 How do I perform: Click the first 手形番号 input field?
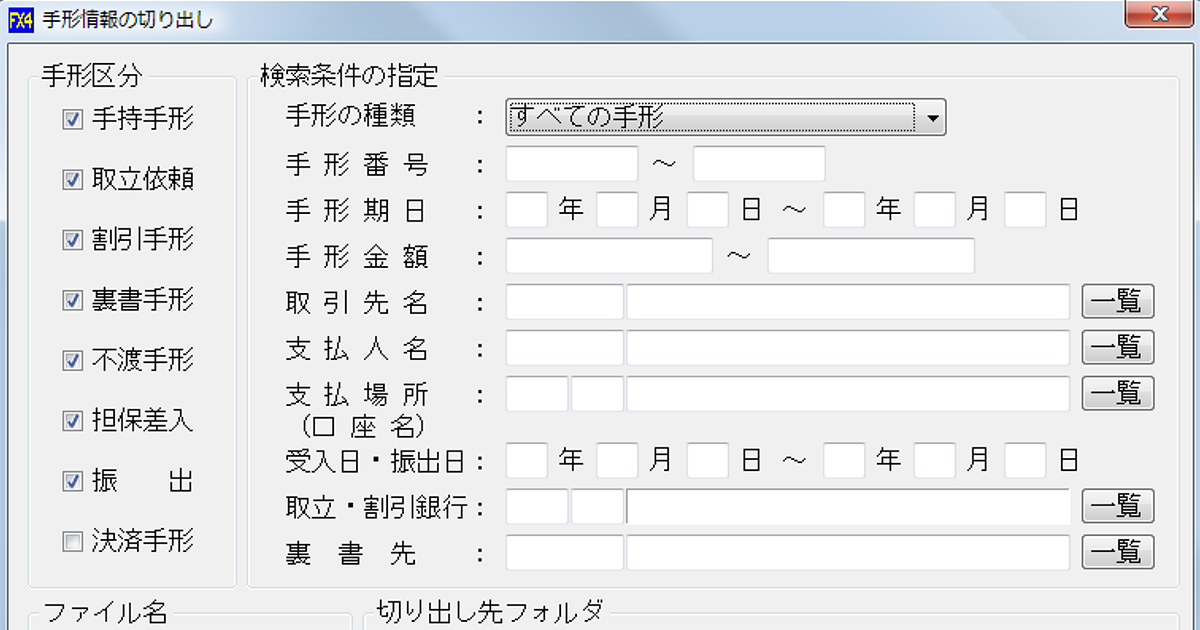(570, 163)
